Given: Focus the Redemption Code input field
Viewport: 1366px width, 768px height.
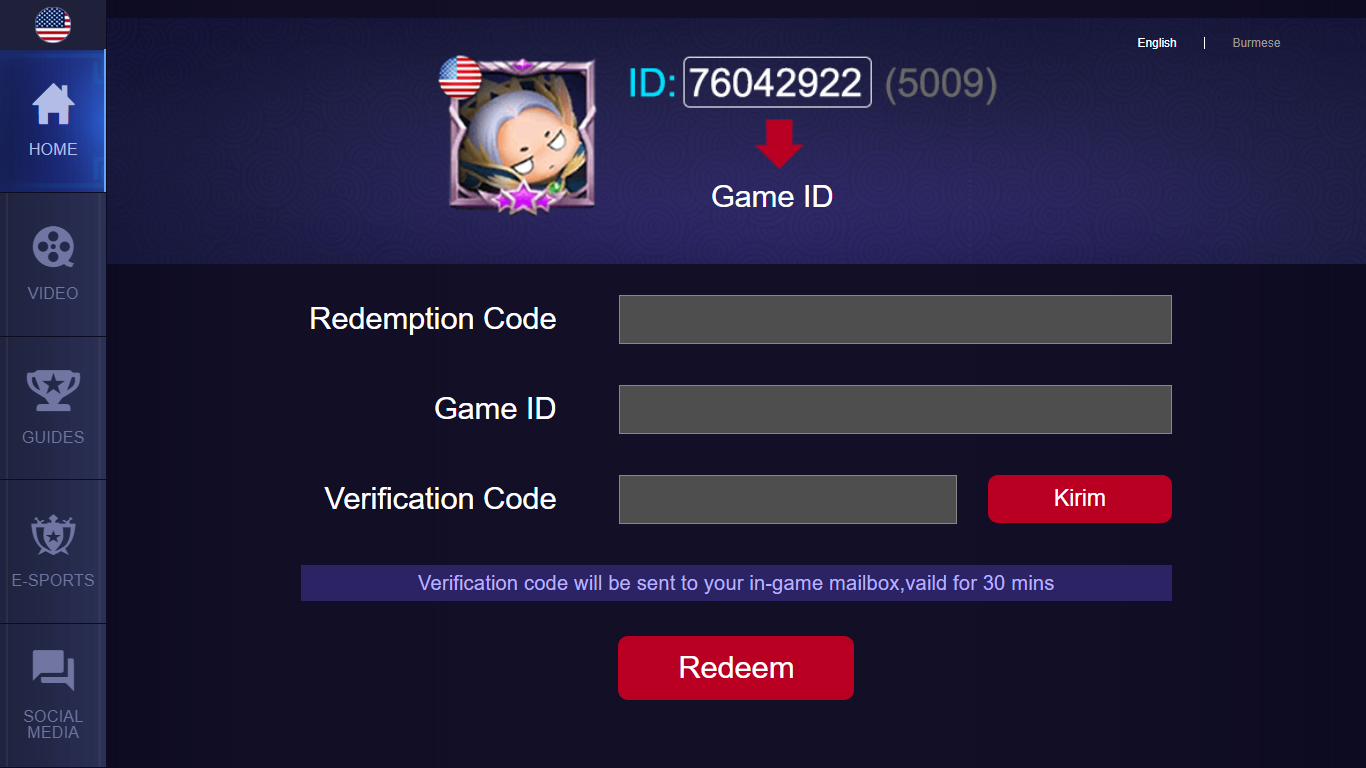Looking at the screenshot, I should (895, 319).
